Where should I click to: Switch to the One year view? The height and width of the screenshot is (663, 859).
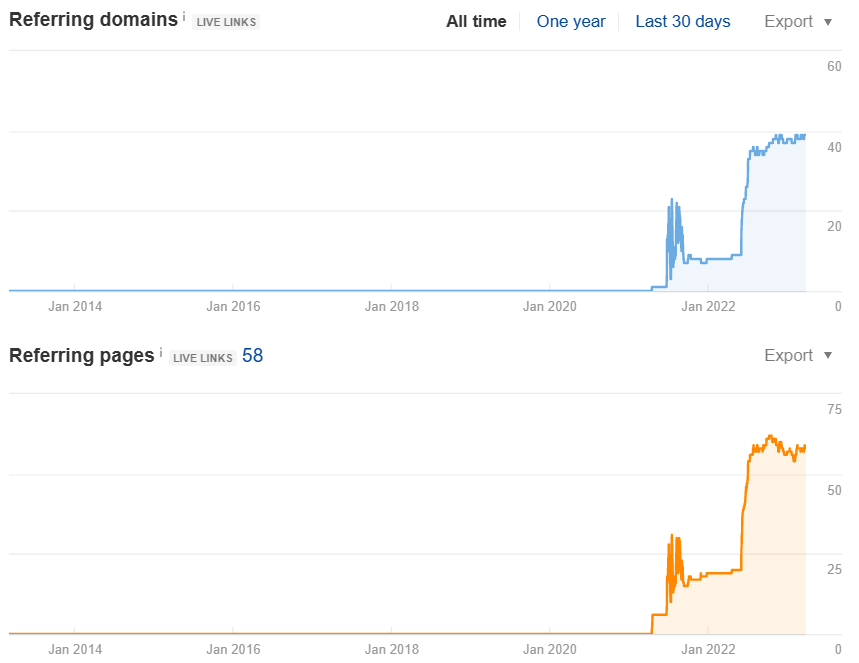click(570, 21)
